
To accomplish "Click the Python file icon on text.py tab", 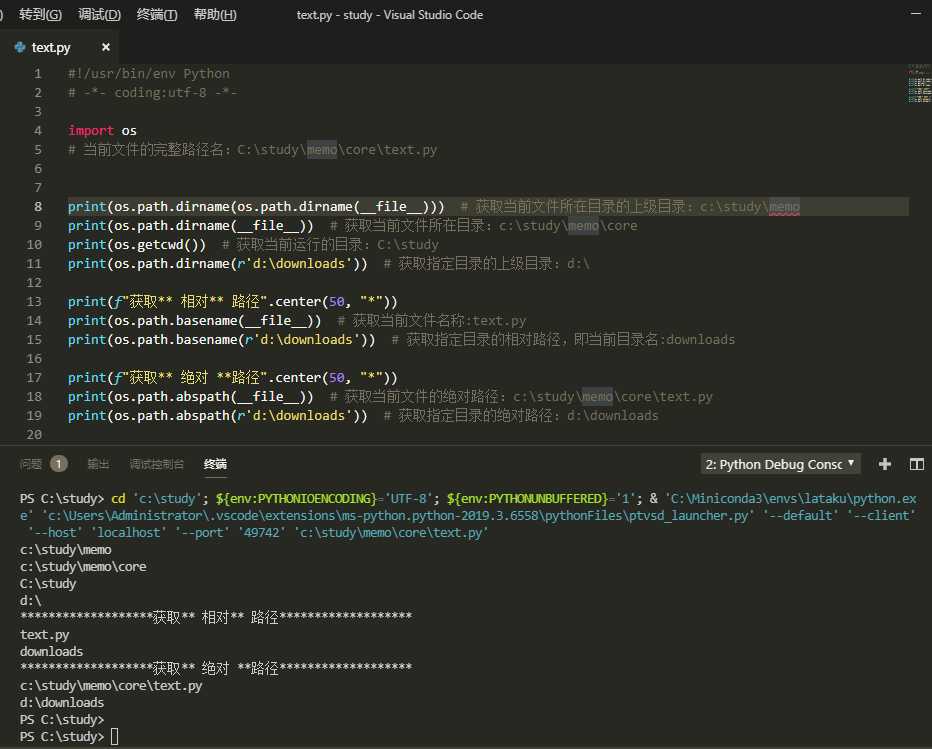I will [20, 47].
